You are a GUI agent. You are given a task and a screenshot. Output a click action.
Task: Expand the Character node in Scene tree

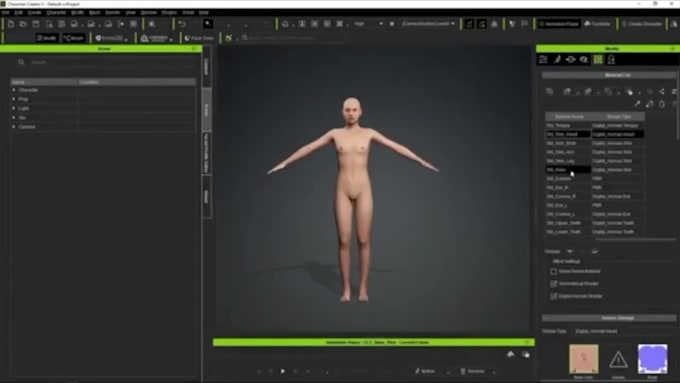[x=14, y=90]
